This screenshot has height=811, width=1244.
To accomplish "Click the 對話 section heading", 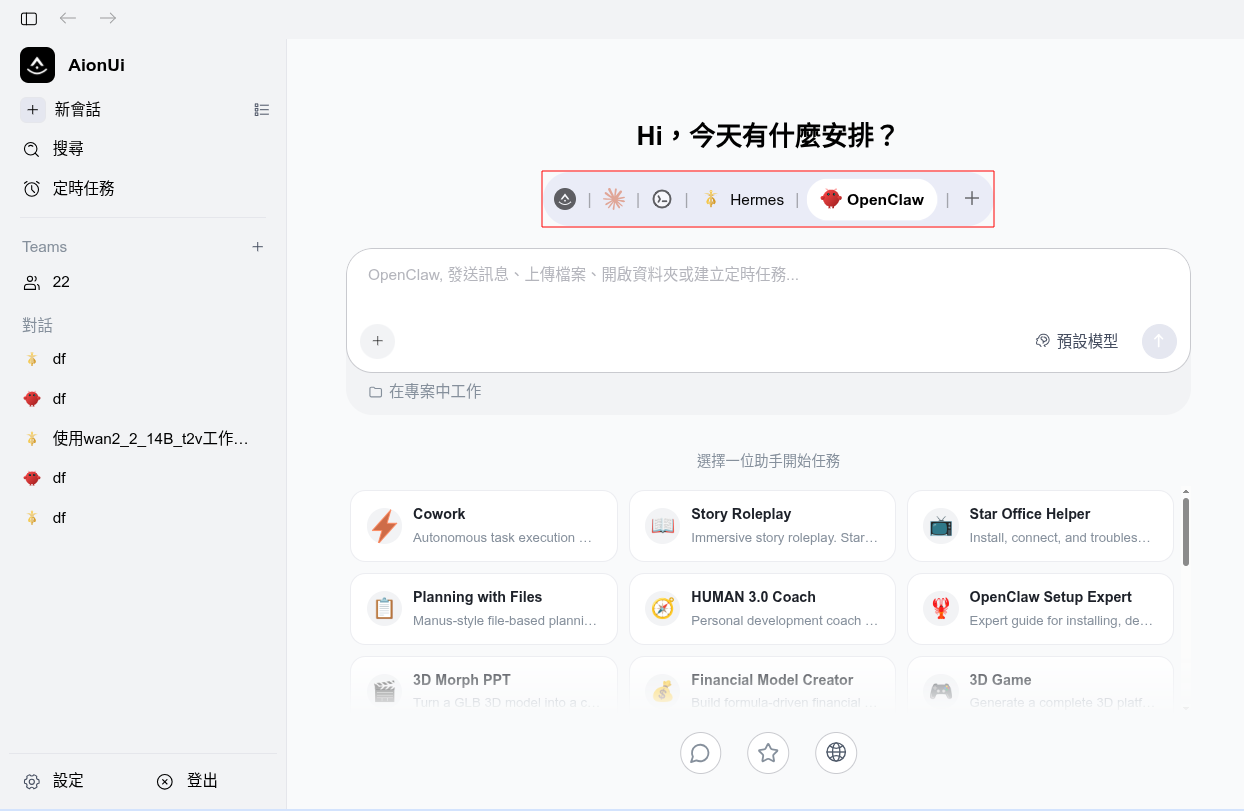I will point(37,325).
